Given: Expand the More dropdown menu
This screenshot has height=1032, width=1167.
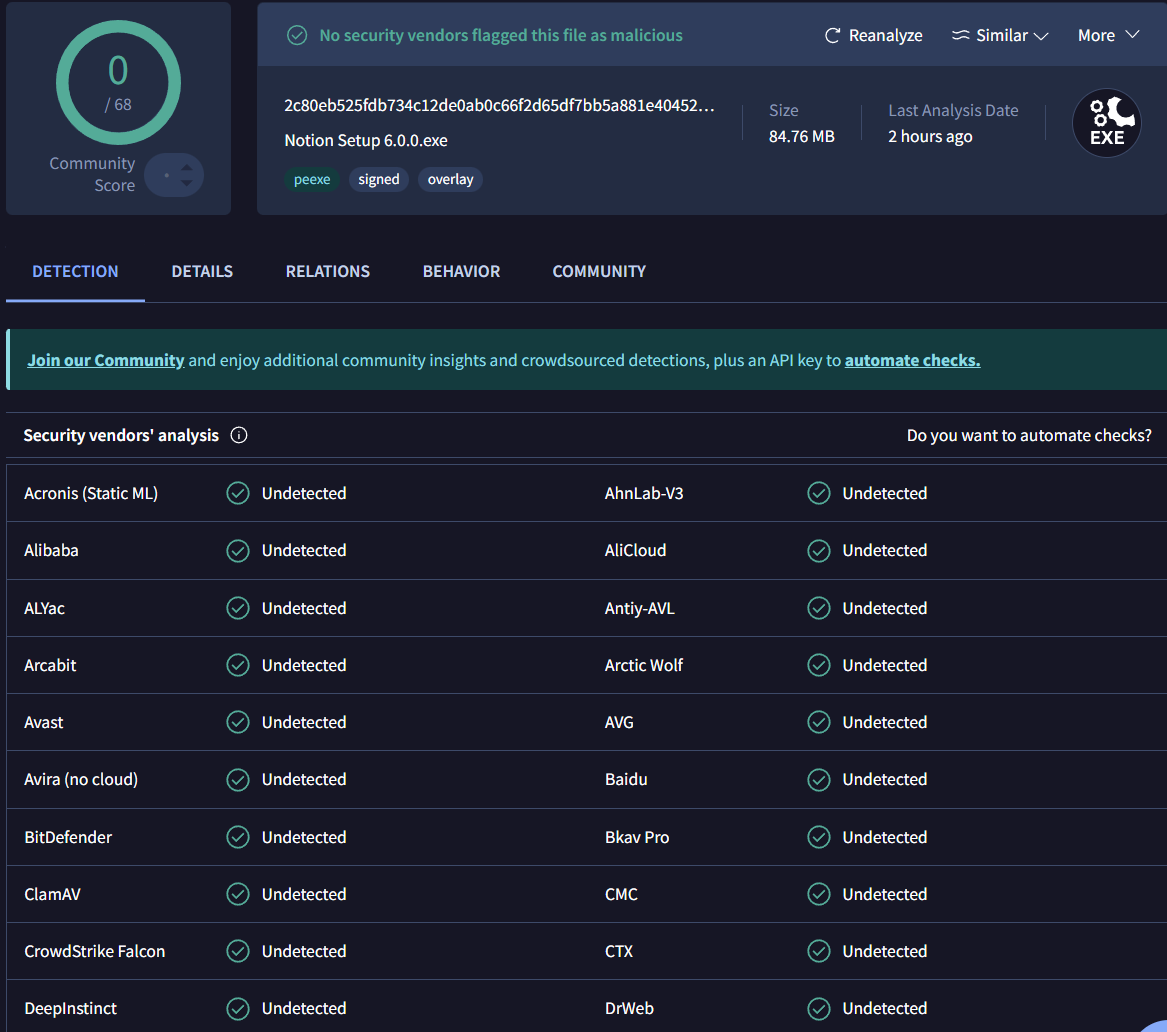Looking at the screenshot, I should click(x=1108, y=35).
